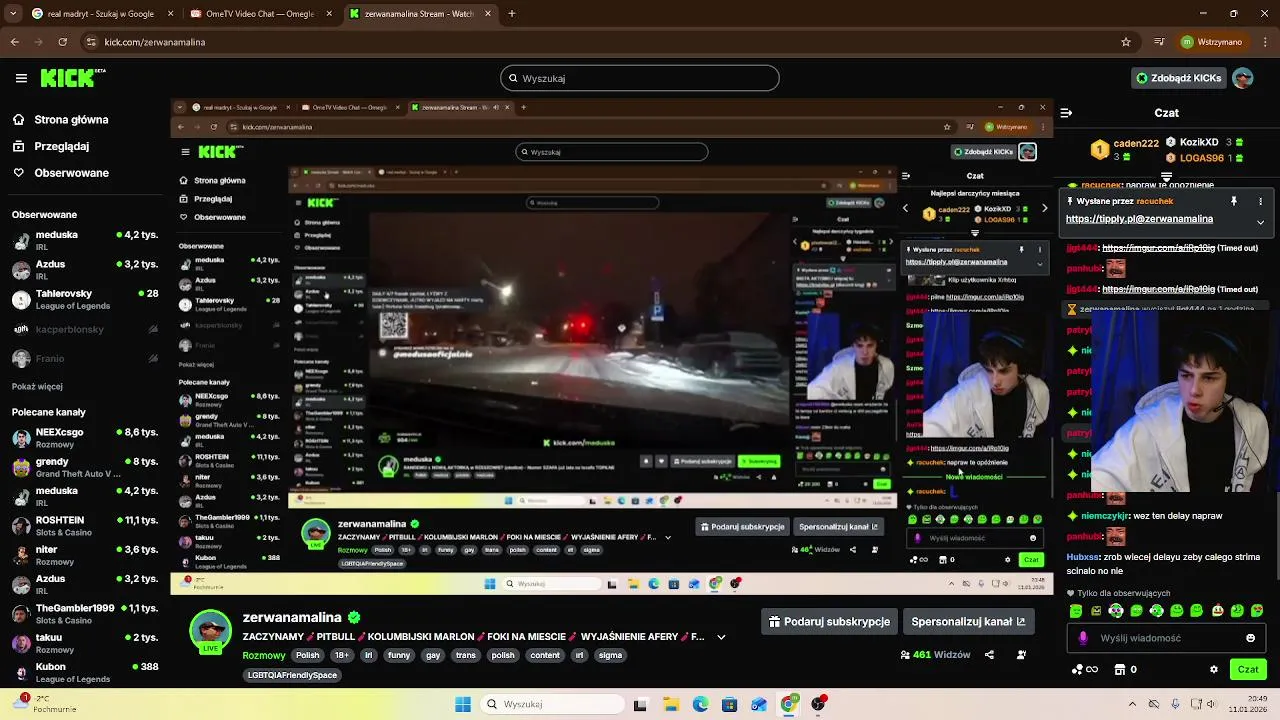Expand the pinned message chevron

tap(1260, 223)
